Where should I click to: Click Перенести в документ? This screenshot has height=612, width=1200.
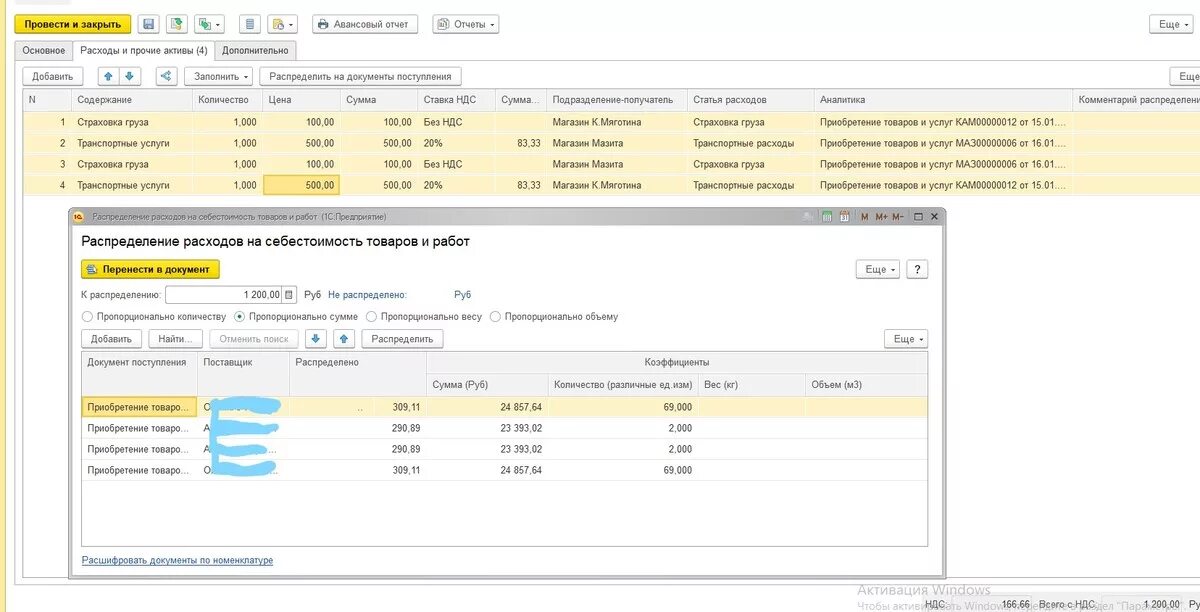tap(150, 269)
